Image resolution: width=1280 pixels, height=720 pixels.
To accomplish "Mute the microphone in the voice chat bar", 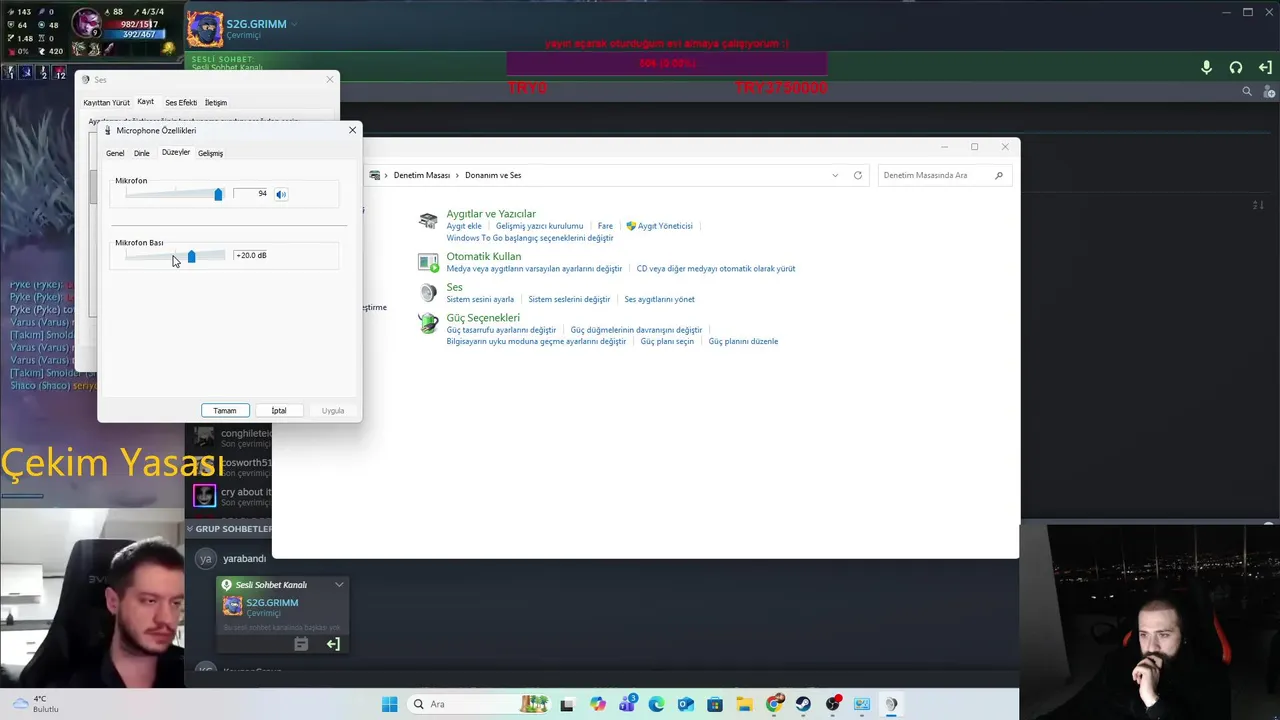I will point(1206,67).
